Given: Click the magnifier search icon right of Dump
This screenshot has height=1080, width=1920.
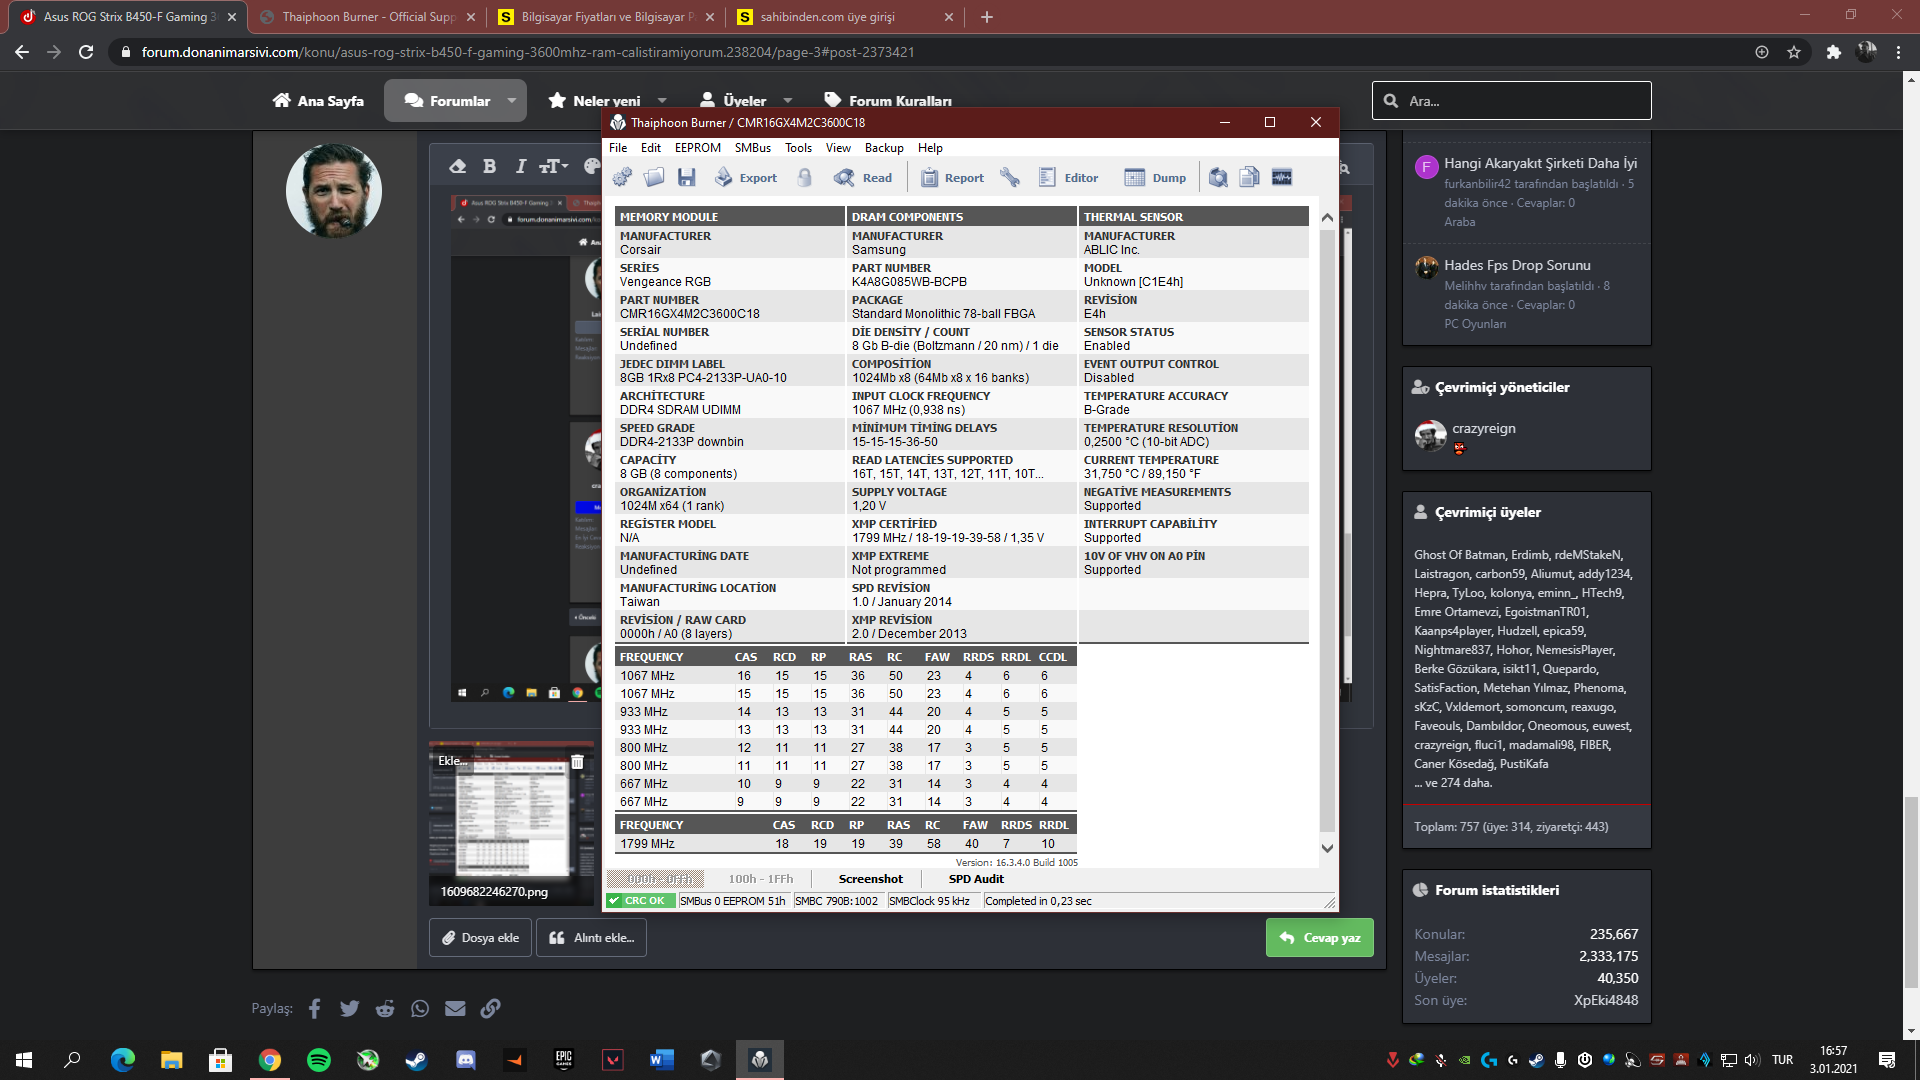Looking at the screenshot, I should [x=1218, y=177].
